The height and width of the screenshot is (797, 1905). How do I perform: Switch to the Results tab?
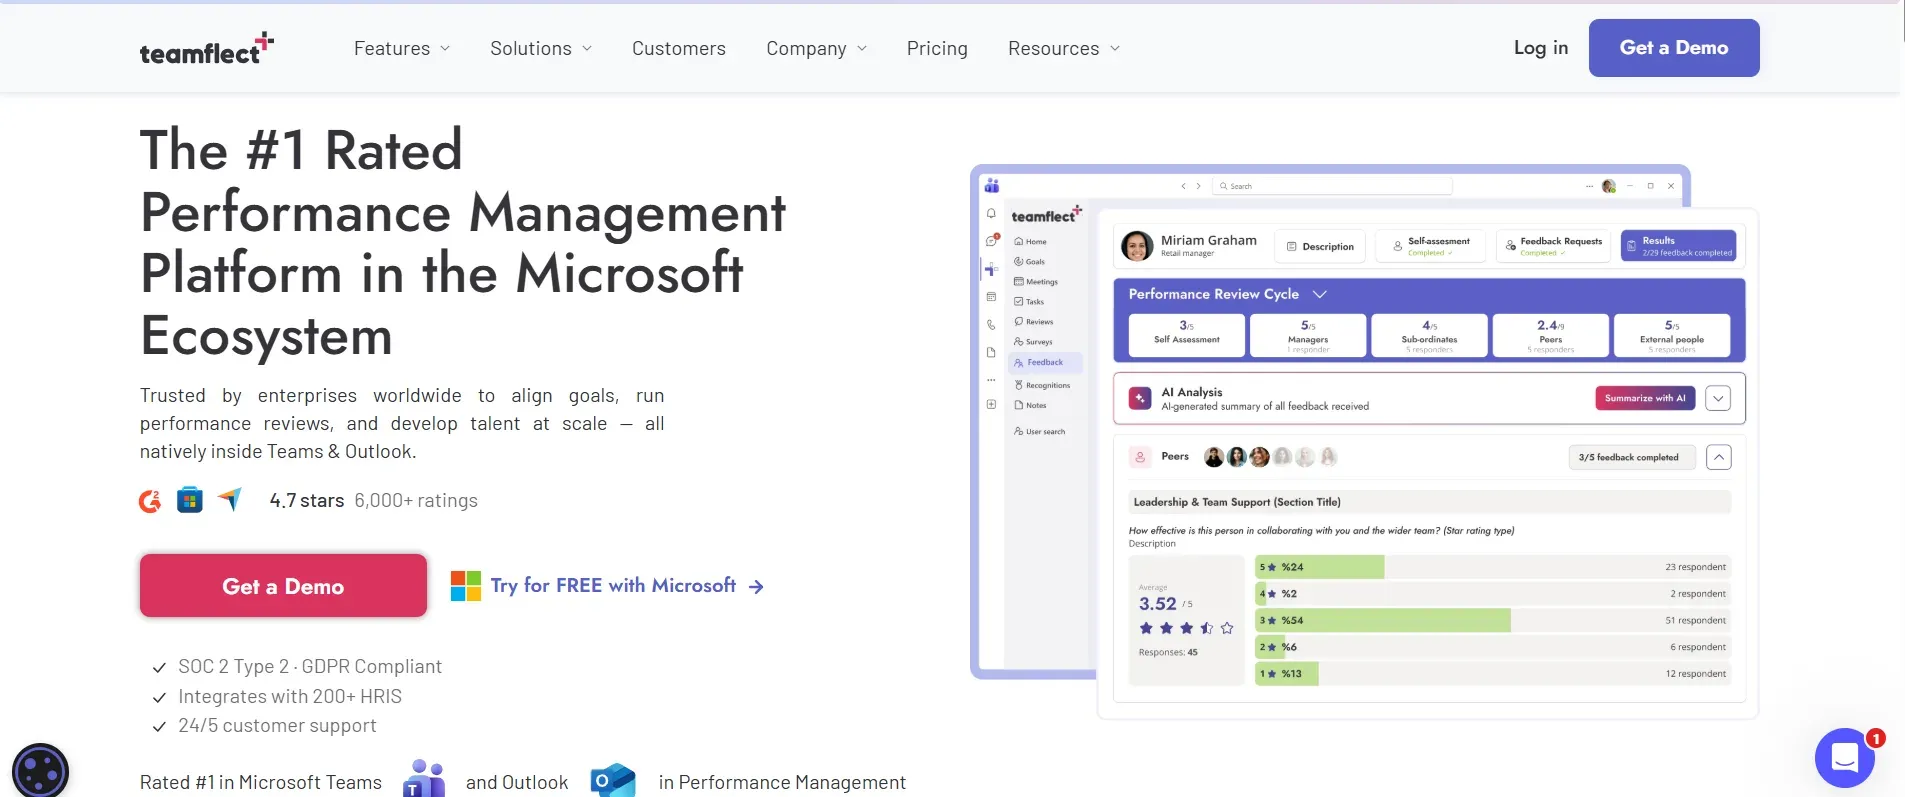pyautogui.click(x=1678, y=246)
